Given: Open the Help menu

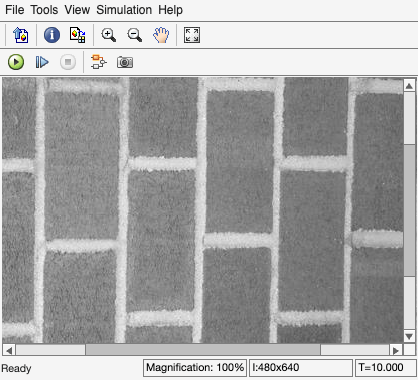Looking at the screenshot, I should (170, 10).
